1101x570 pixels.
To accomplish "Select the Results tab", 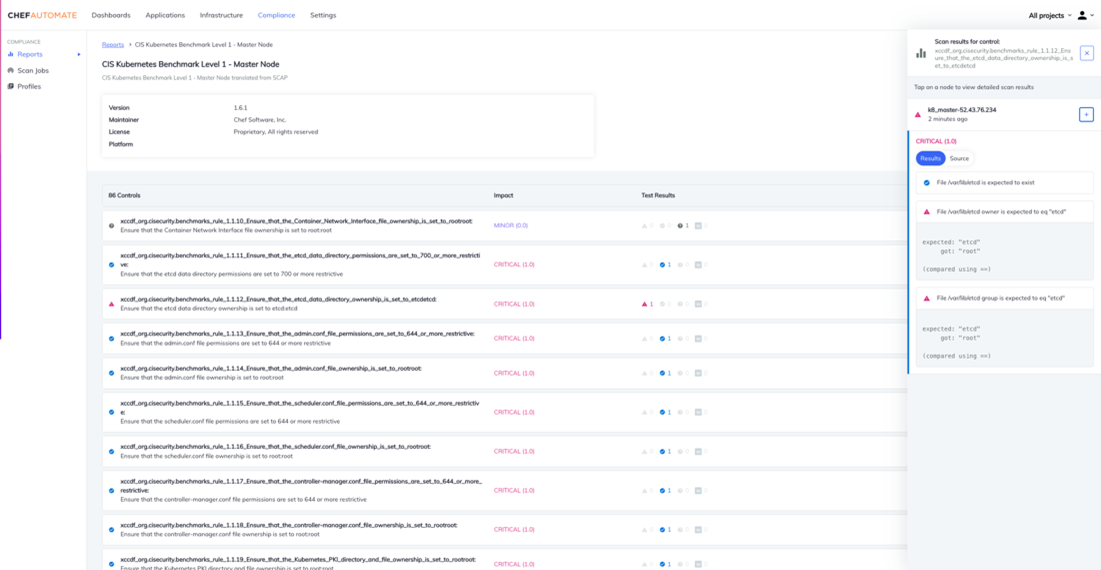I will pyautogui.click(x=930, y=158).
